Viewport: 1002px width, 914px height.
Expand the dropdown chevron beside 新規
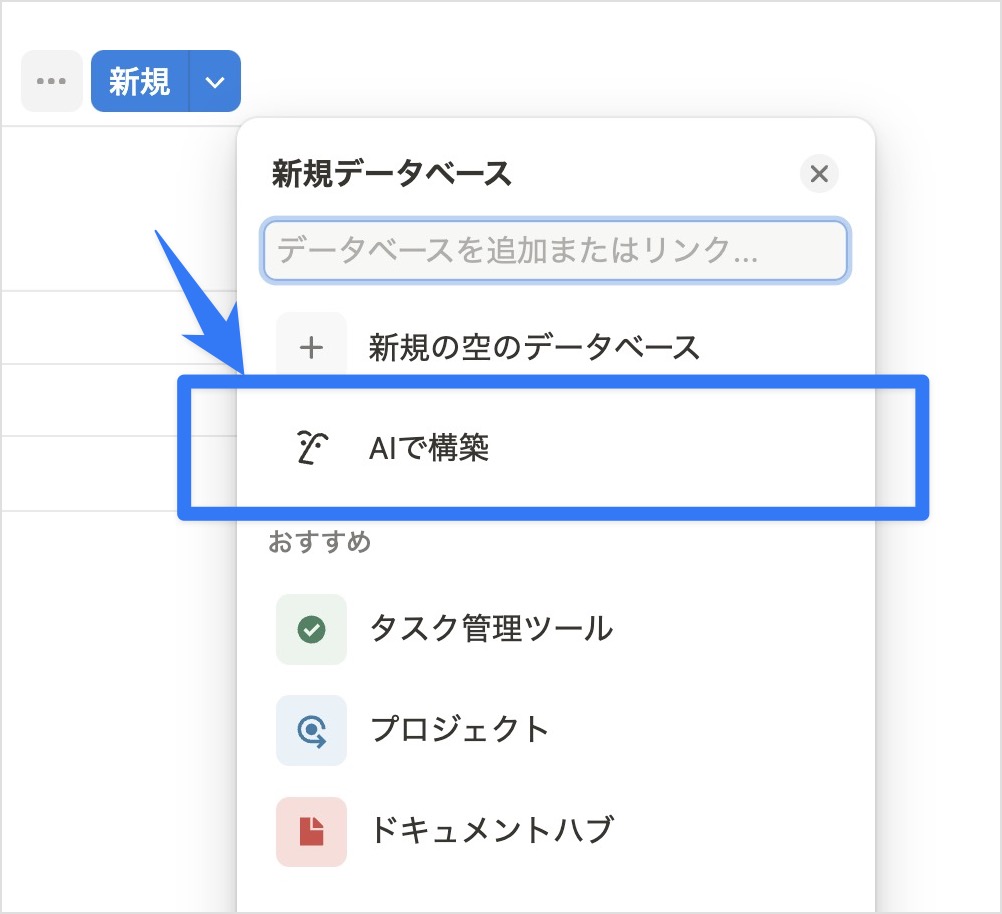pyautogui.click(x=215, y=81)
